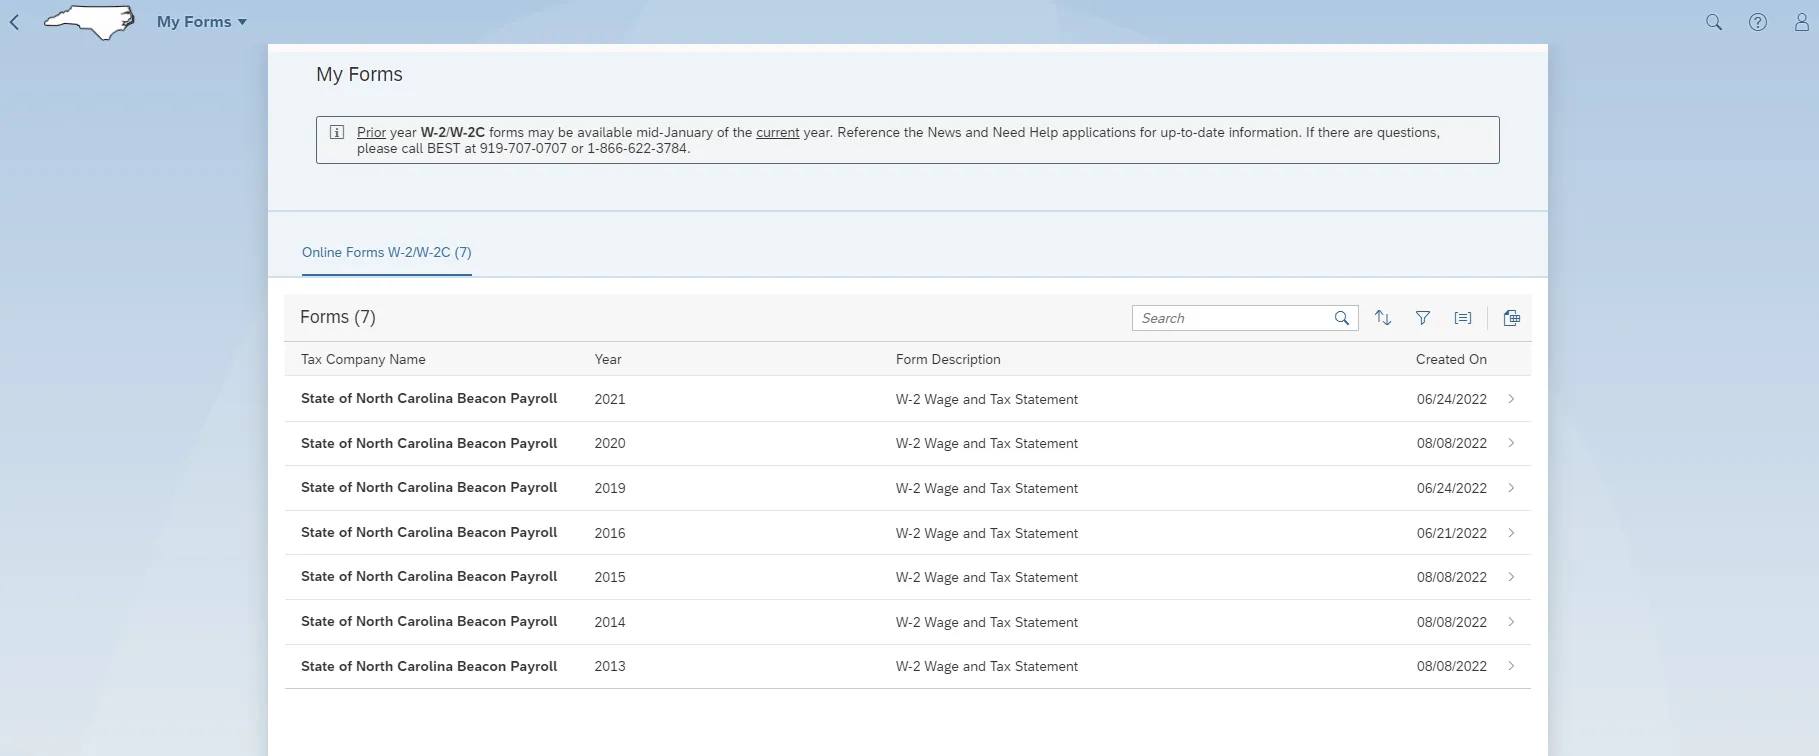This screenshot has height=756, width=1819.
Task: Open the user profile icon
Action: click(x=1801, y=22)
